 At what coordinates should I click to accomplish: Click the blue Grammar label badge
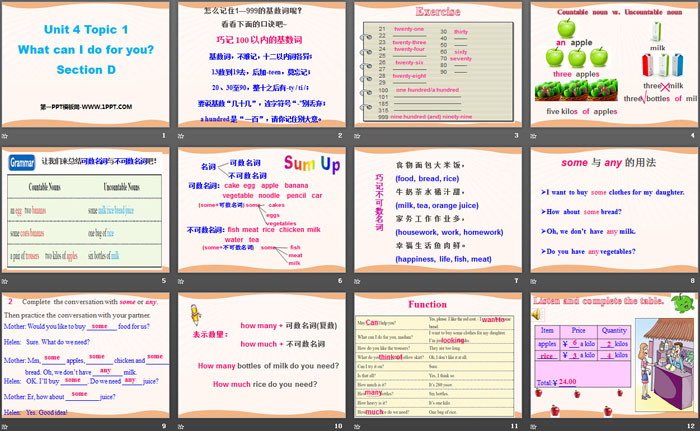click(x=22, y=161)
